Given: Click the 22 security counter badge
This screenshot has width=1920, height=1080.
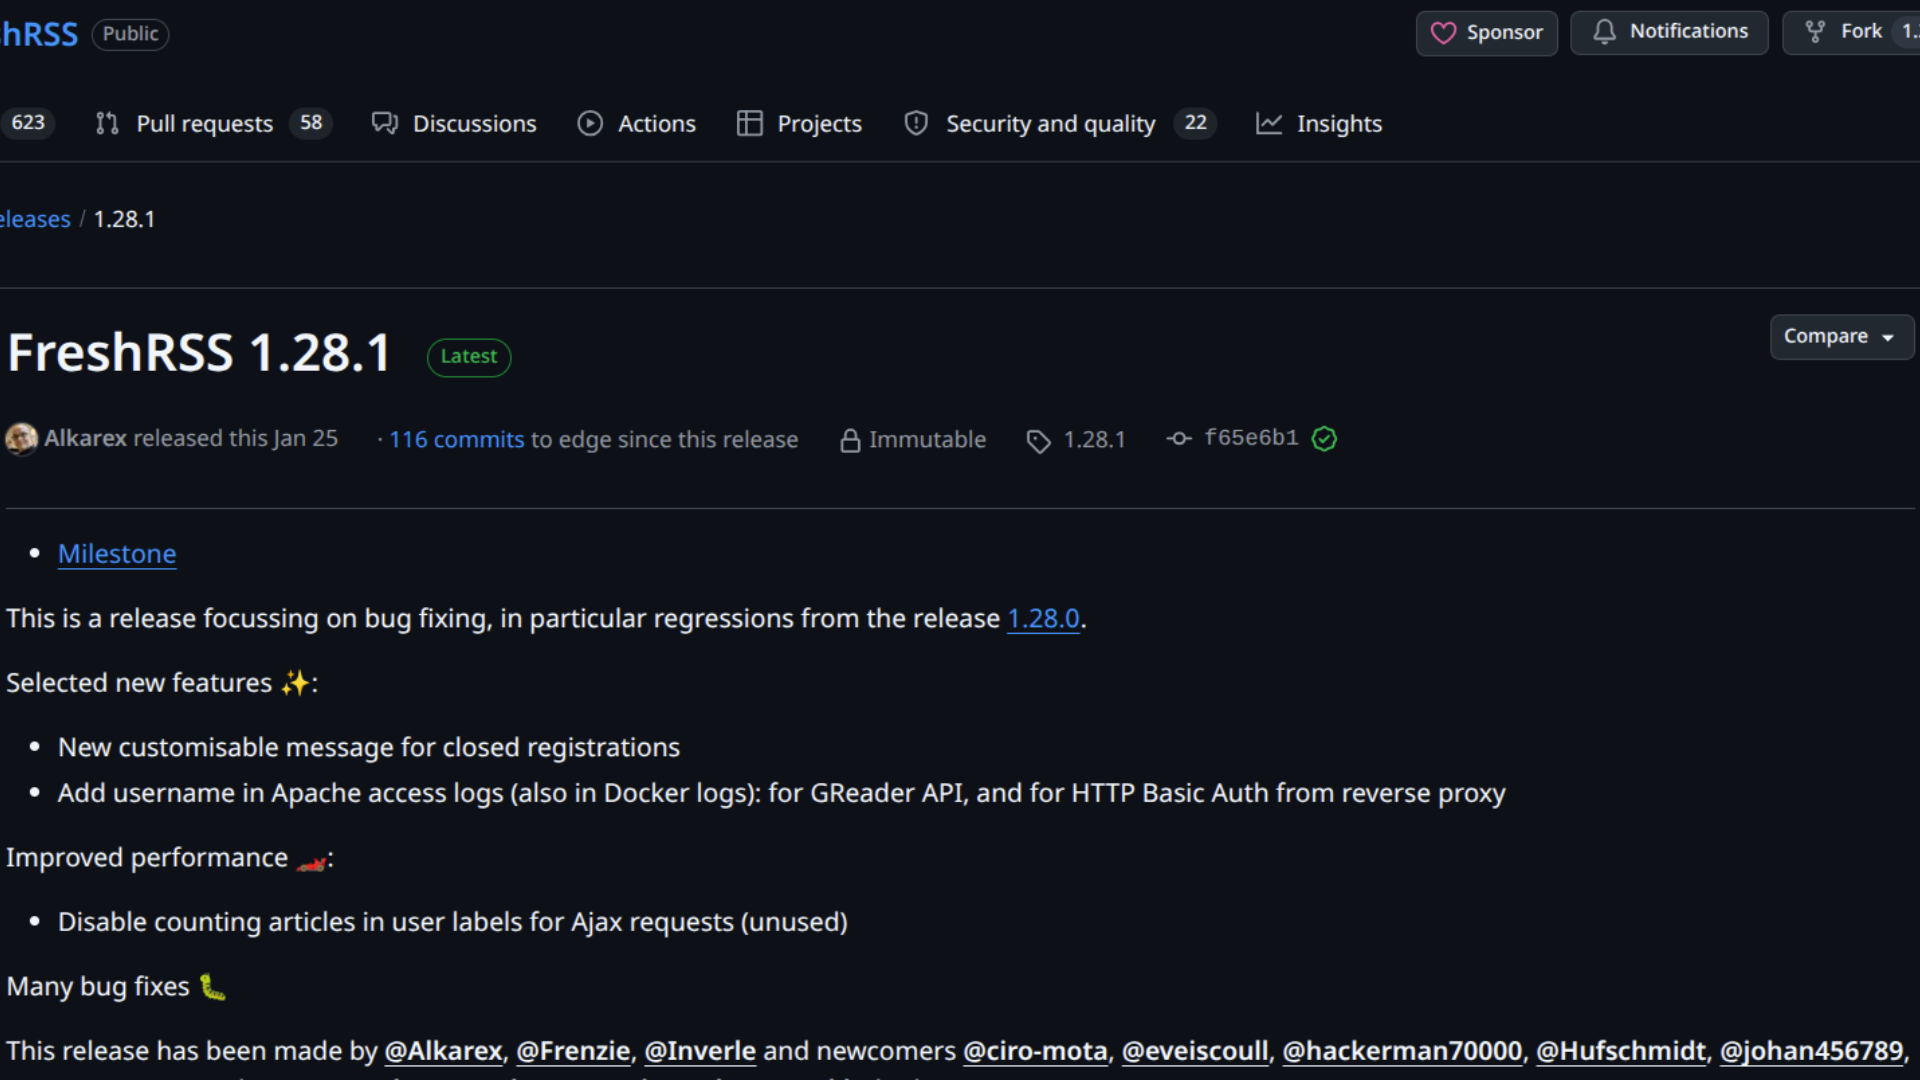Looking at the screenshot, I should coord(1195,123).
